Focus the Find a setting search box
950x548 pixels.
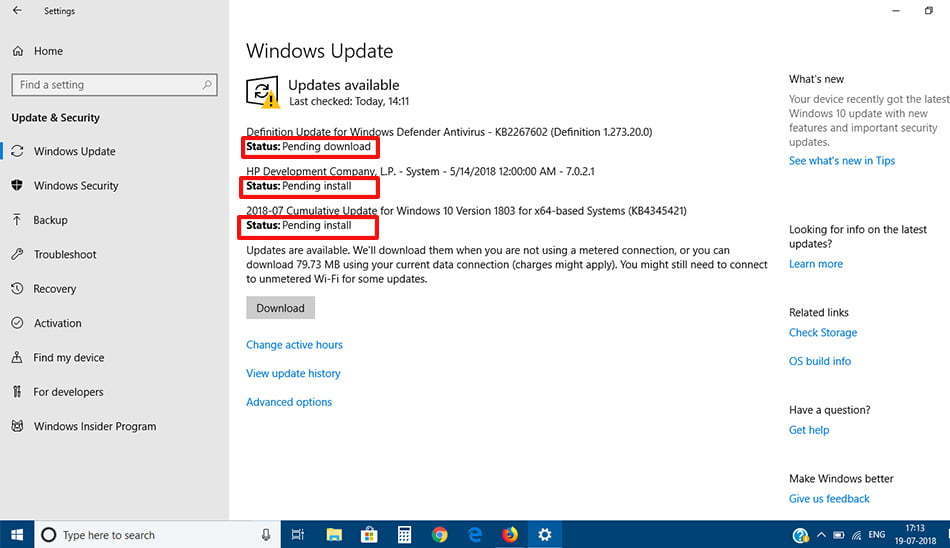click(114, 85)
